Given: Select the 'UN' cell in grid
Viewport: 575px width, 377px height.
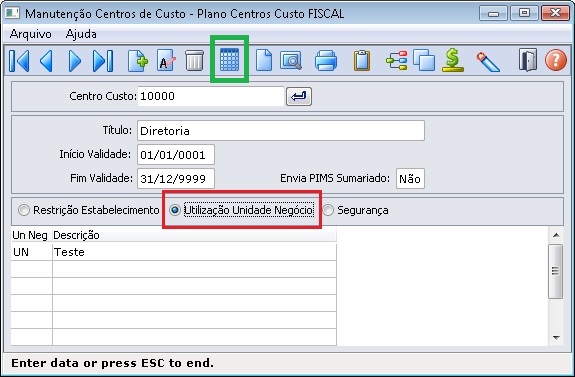Looking at the screenshot, I should (32, 252).
